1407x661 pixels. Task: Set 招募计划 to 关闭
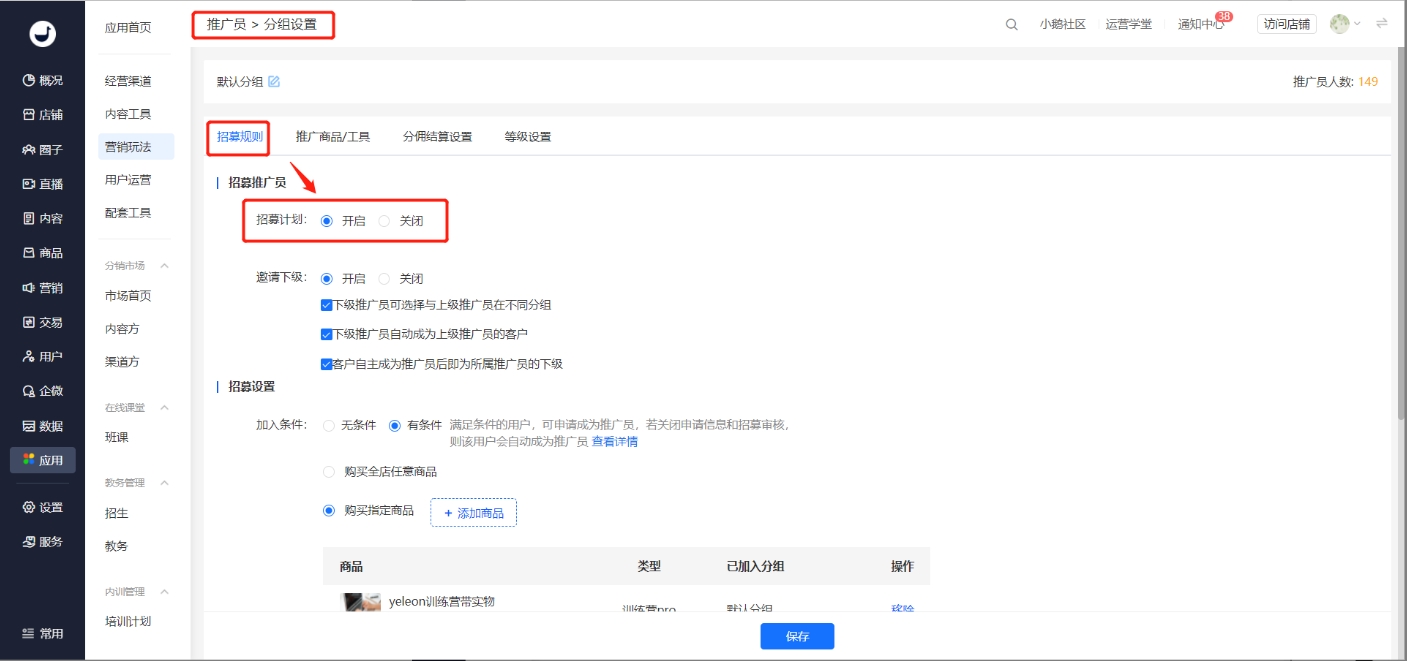tap(385, 221)
